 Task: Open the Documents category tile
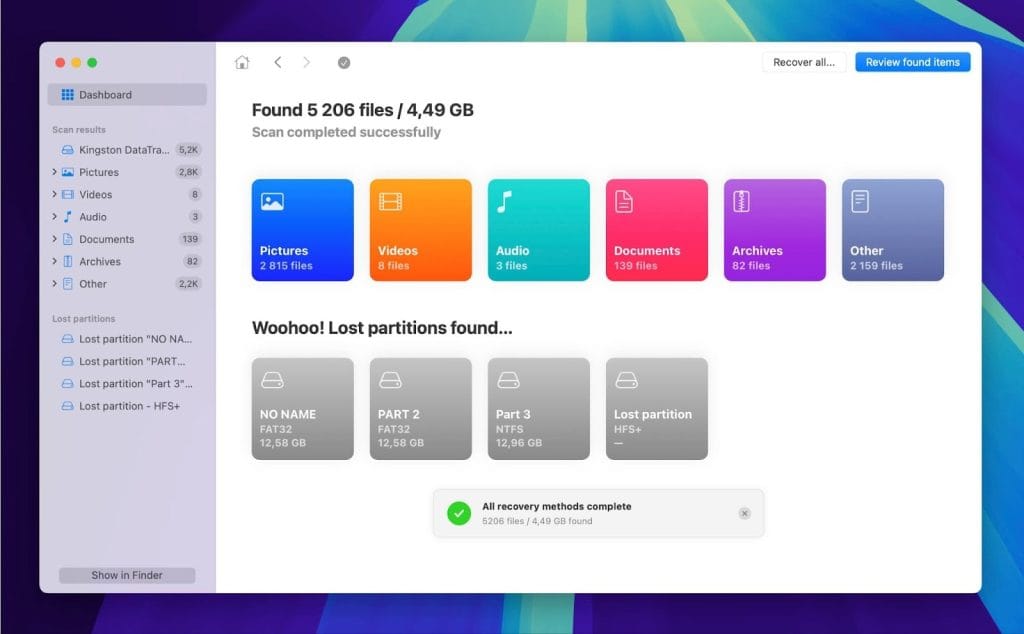point(656,230)
